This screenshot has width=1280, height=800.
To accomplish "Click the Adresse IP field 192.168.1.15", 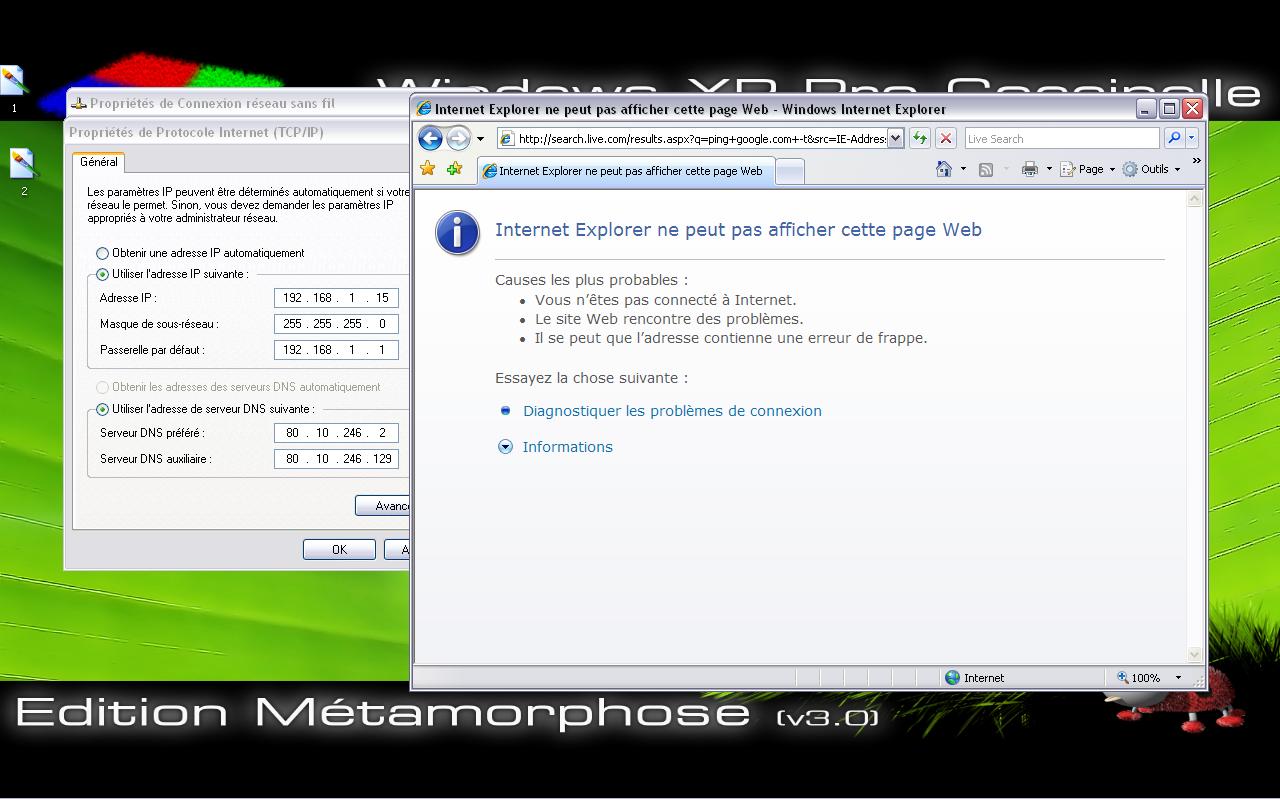I will point(336,298).
